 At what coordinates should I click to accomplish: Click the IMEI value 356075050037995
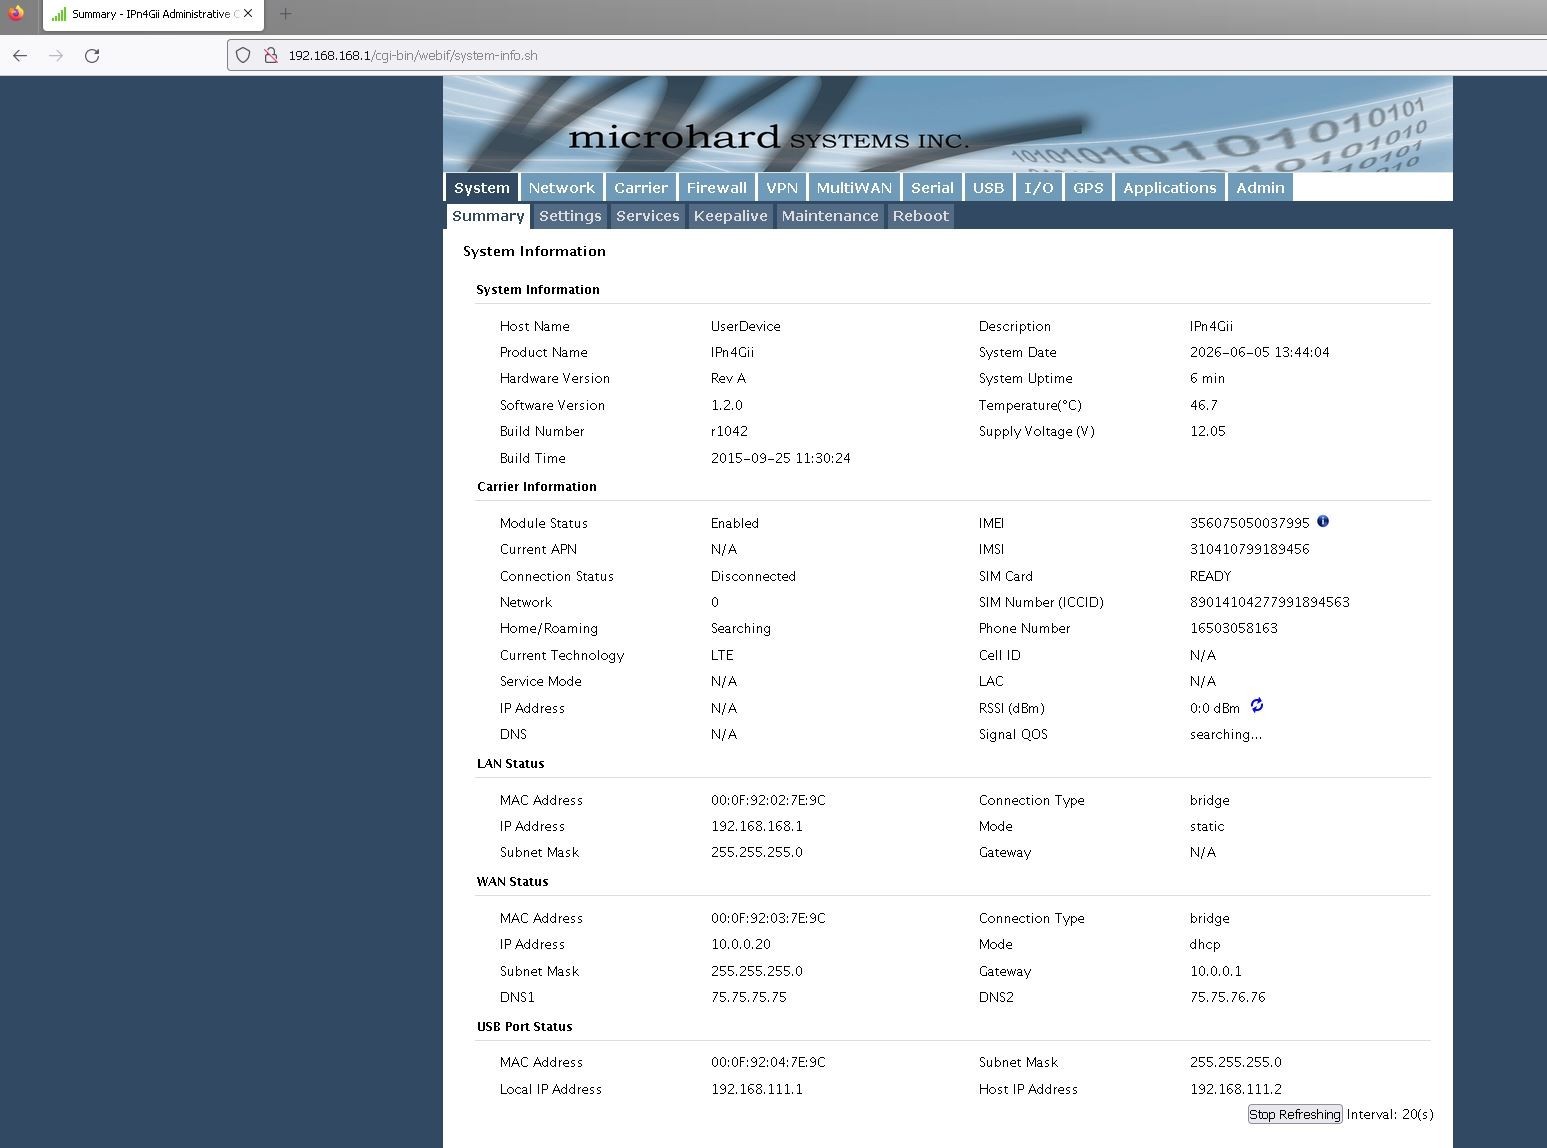[x=1249, y=523]
